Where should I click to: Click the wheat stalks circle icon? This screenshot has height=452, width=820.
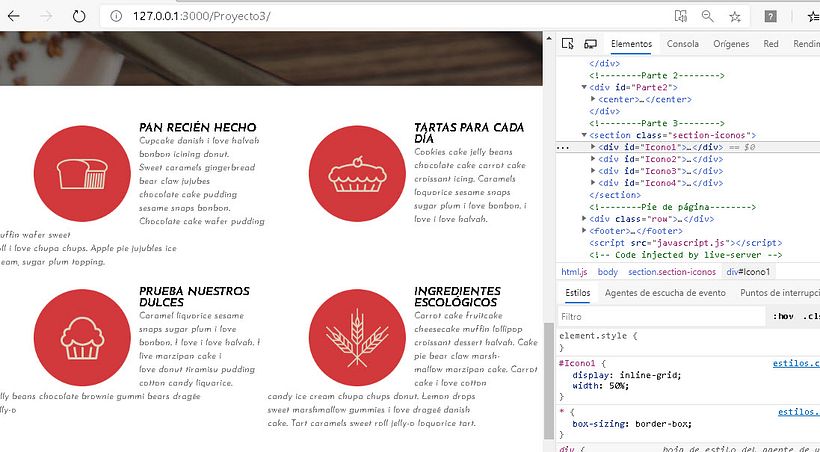tap(357, 337)
